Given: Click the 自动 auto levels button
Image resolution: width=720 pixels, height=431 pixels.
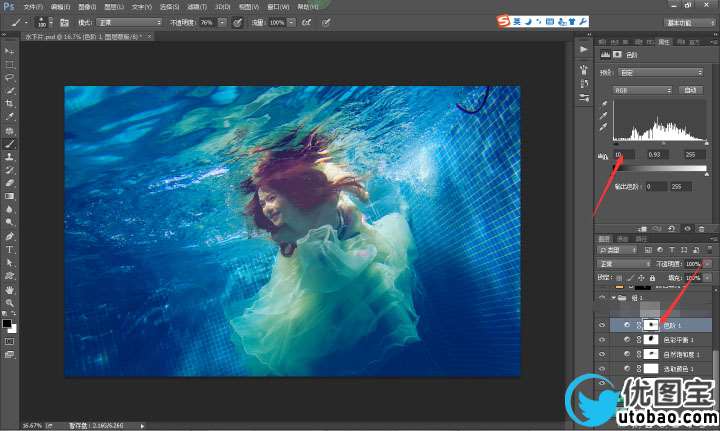Looking at the screenshot, I should pos(691,90).
